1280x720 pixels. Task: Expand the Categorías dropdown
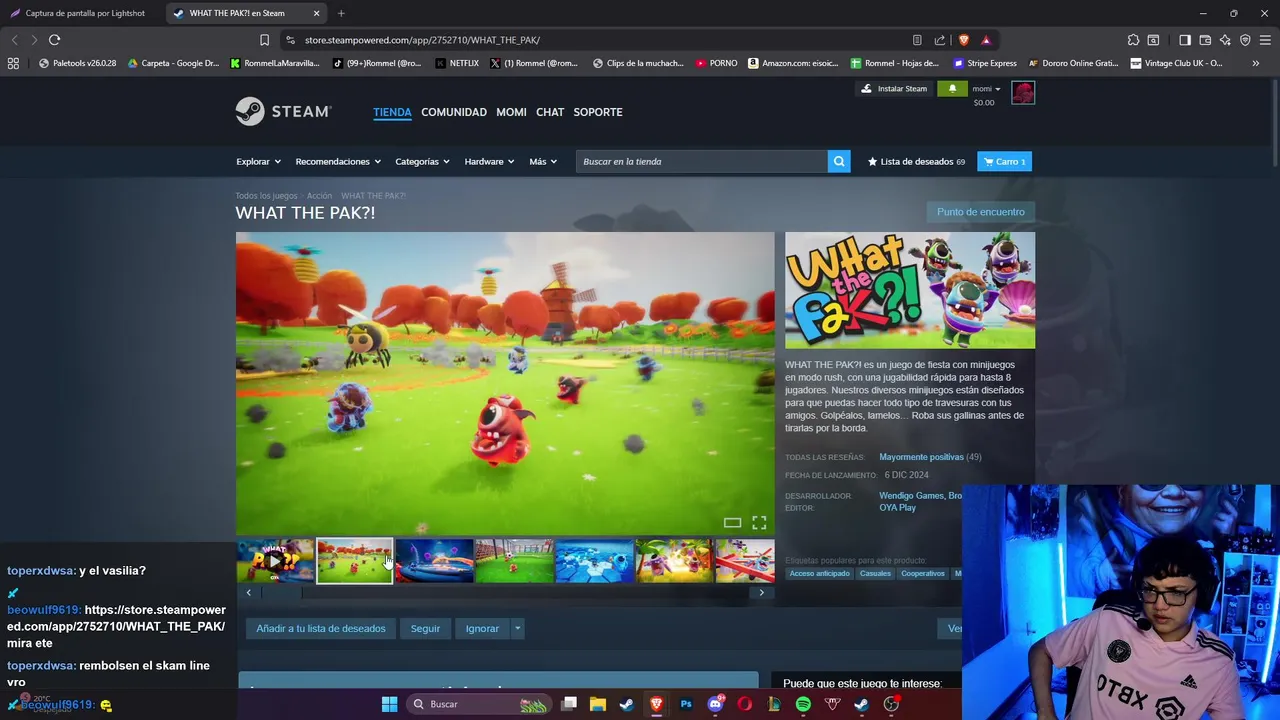(422, 161)
